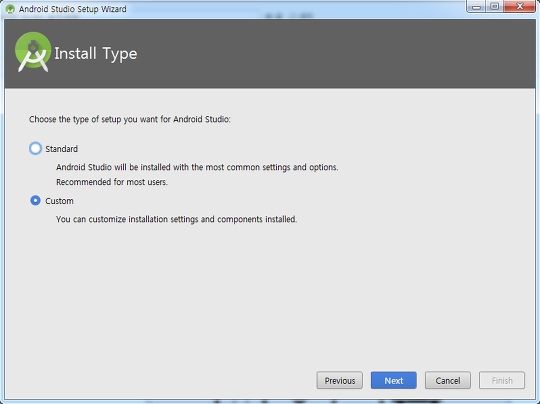
Task: Close the Setup Wizard window
Action: coord(520,7)
